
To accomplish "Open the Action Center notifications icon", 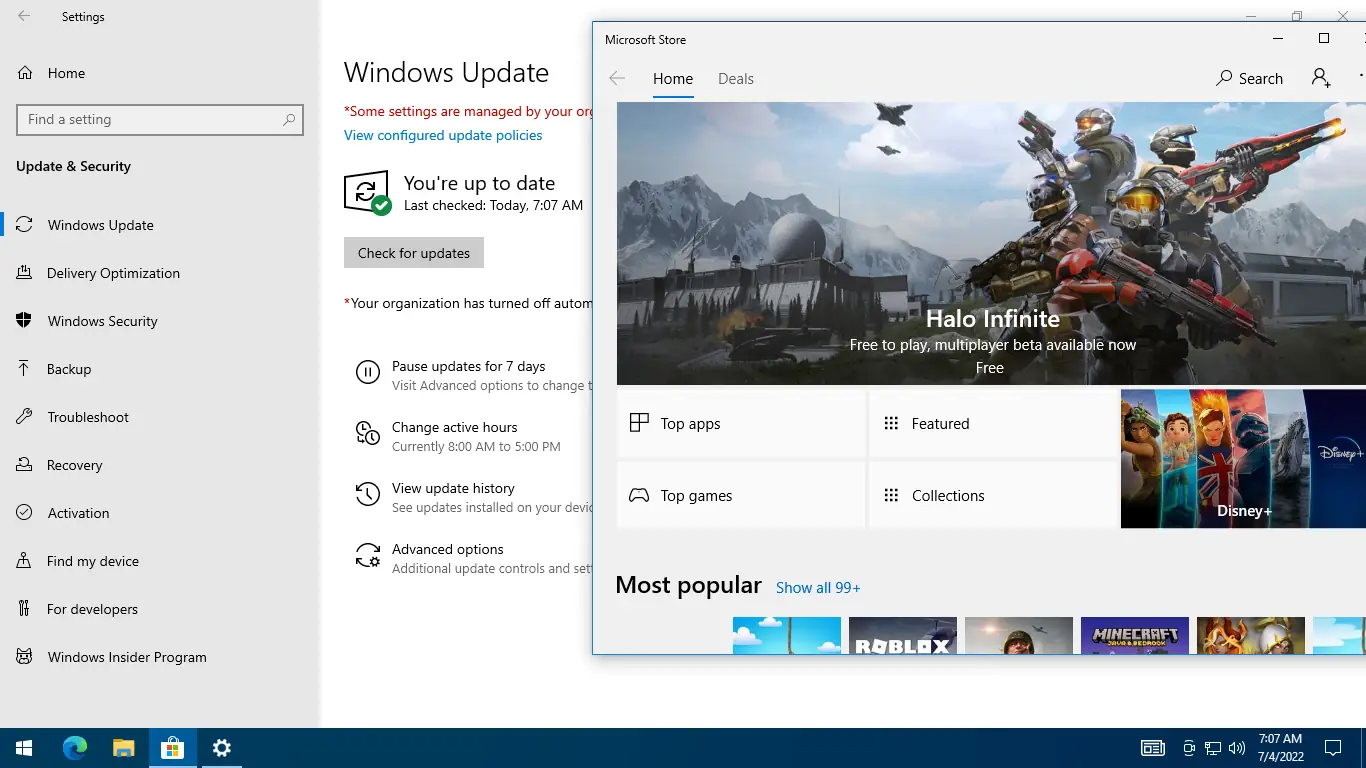I will click(1333, 748).
